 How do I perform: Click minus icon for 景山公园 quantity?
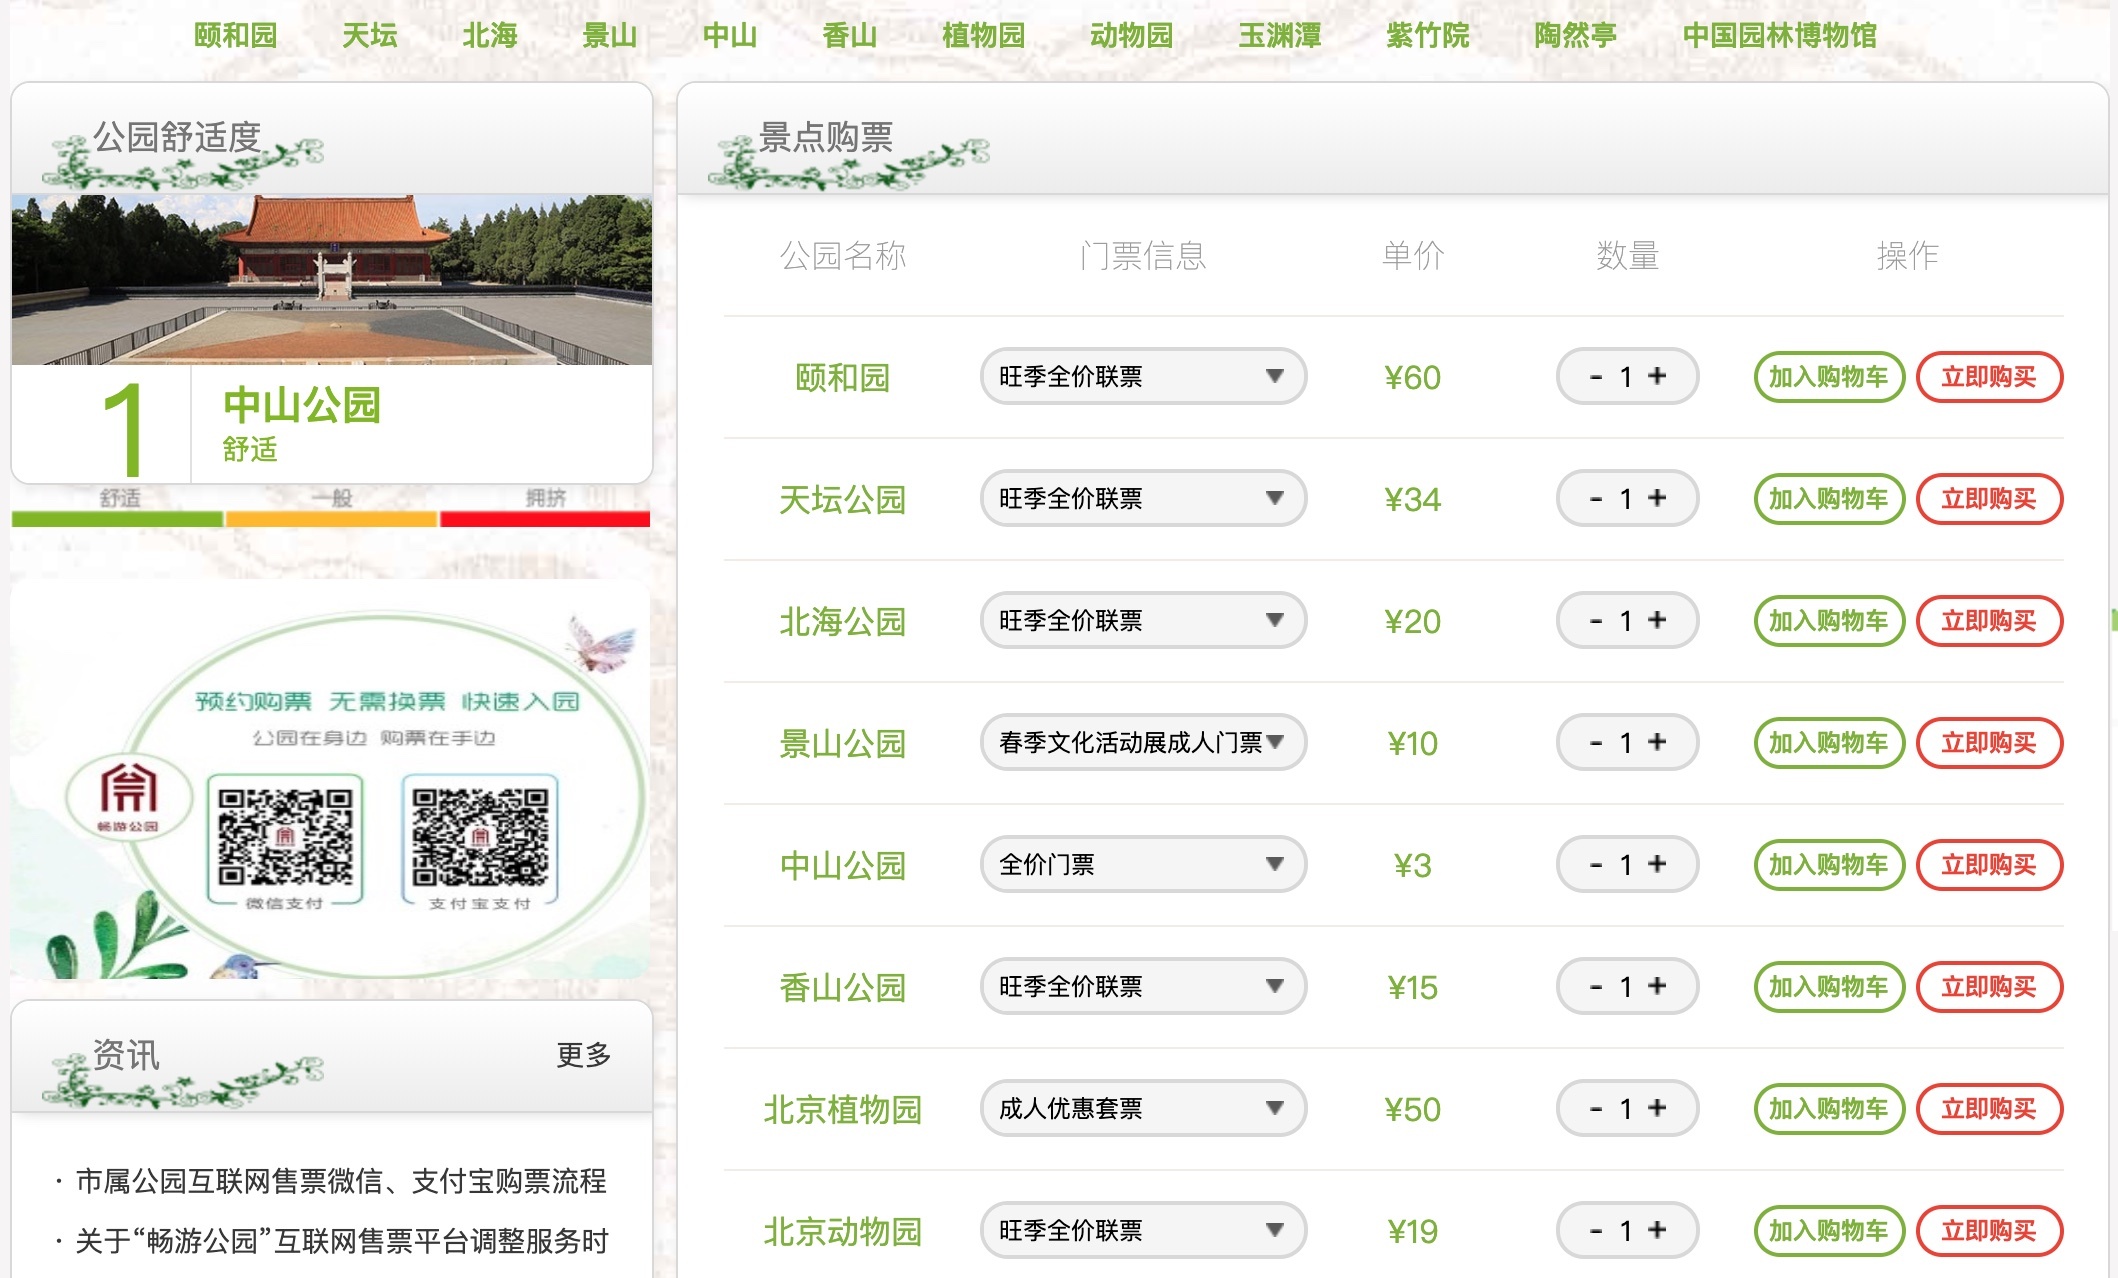click(x=1596, y=743)
